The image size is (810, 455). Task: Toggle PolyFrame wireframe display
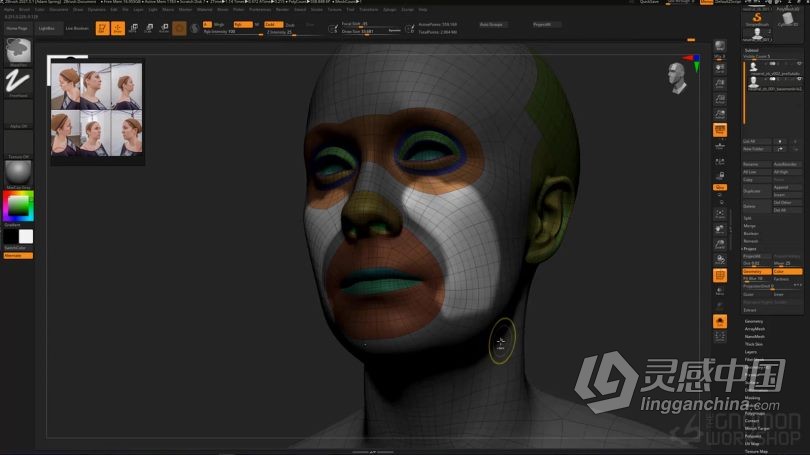click(720, 276)
